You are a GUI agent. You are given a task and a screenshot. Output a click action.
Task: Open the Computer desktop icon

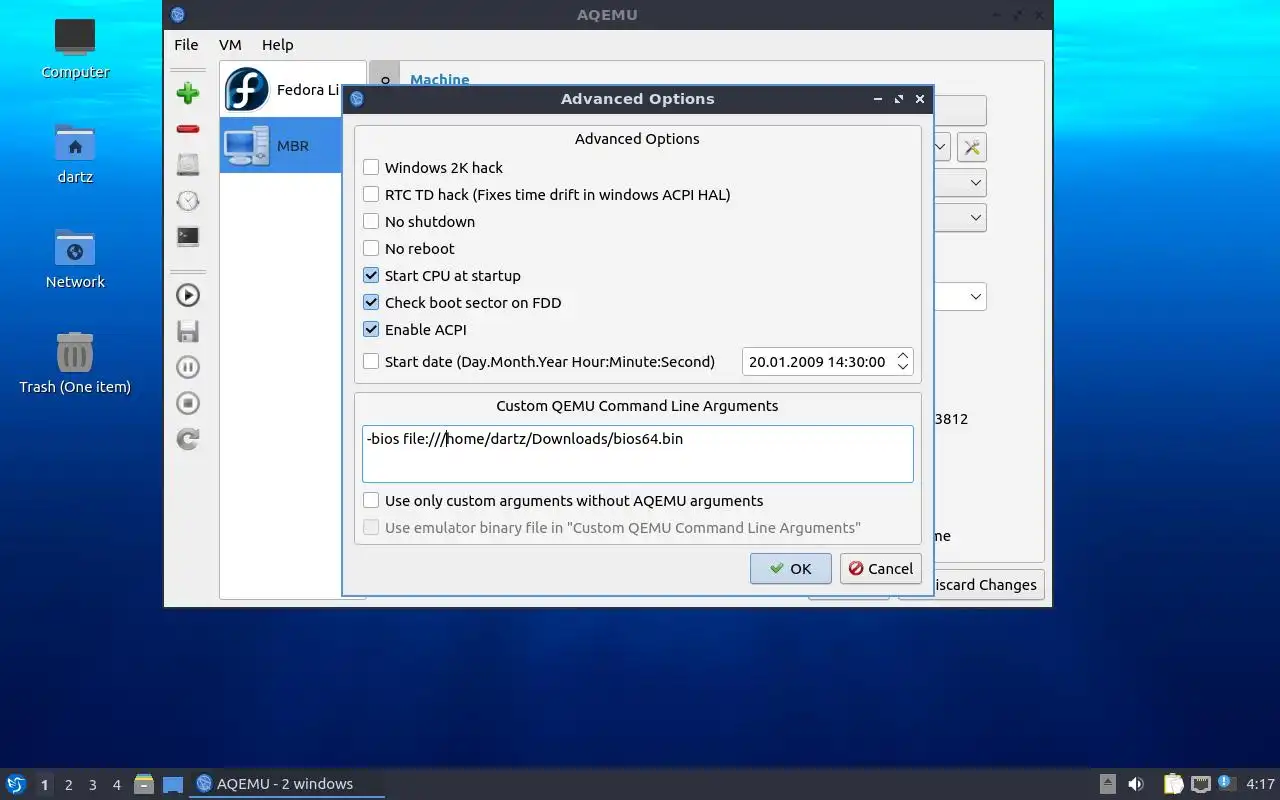click(75, 48)
